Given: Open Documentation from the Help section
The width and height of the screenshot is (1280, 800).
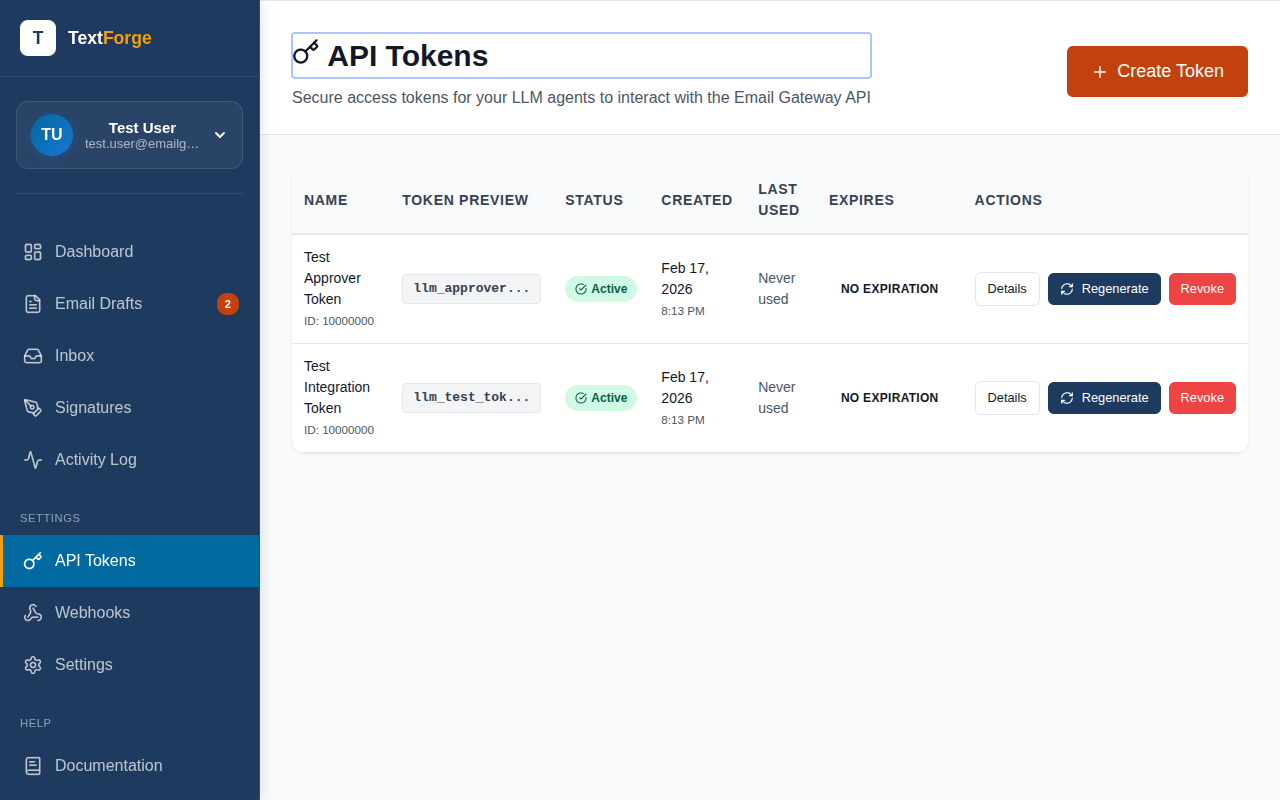Looking at the screenshot, I should (130, 766).
